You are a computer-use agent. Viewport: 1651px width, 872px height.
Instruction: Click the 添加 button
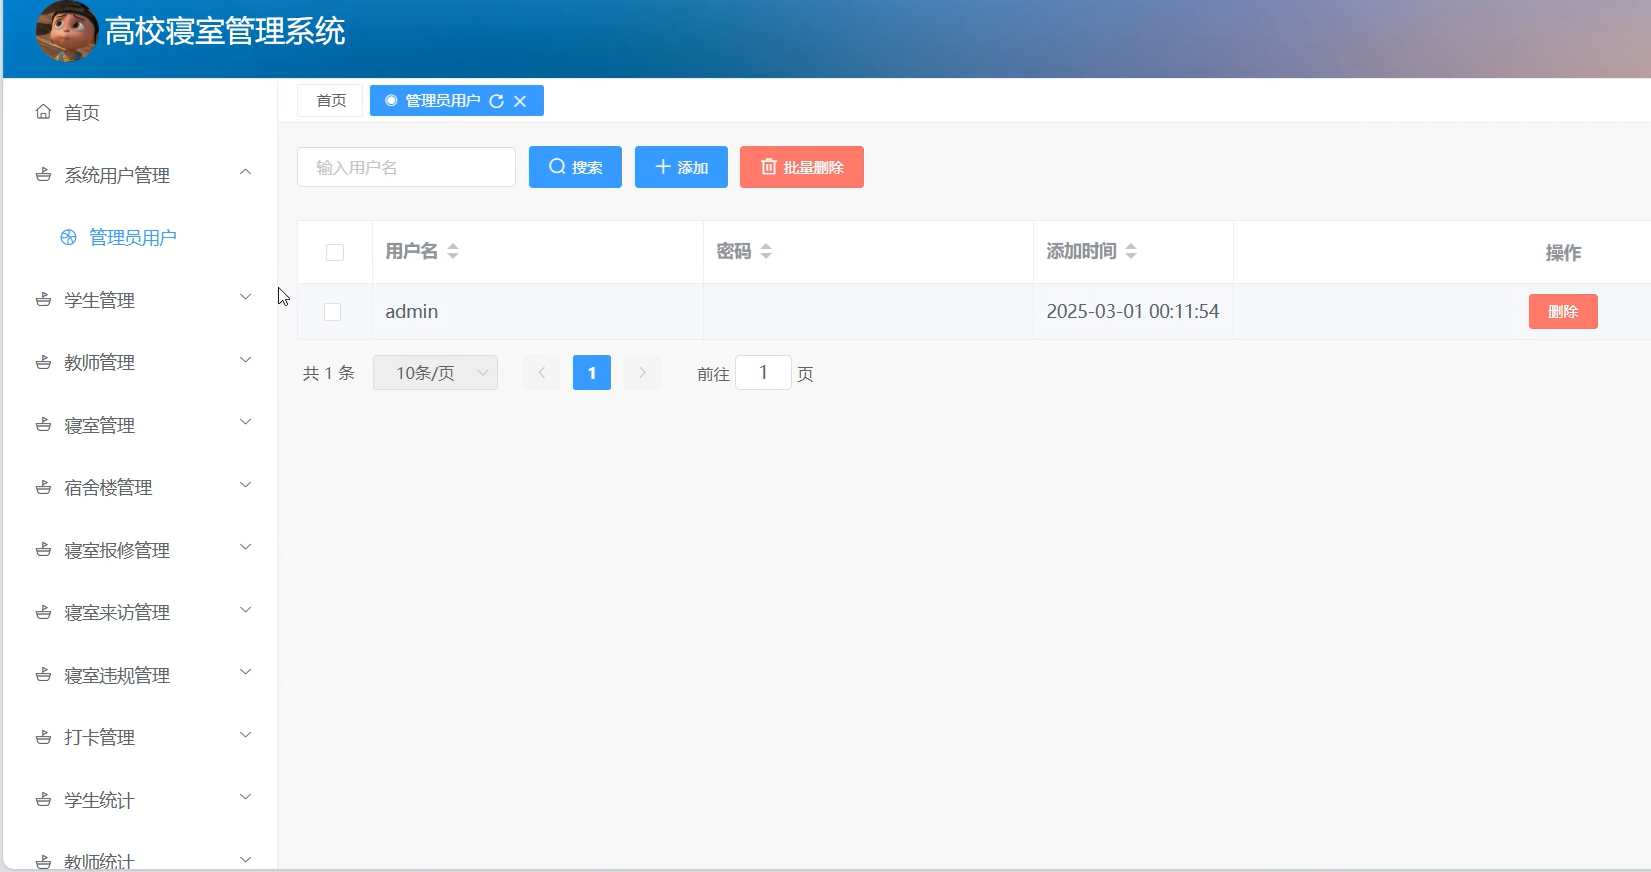(681, 167)
